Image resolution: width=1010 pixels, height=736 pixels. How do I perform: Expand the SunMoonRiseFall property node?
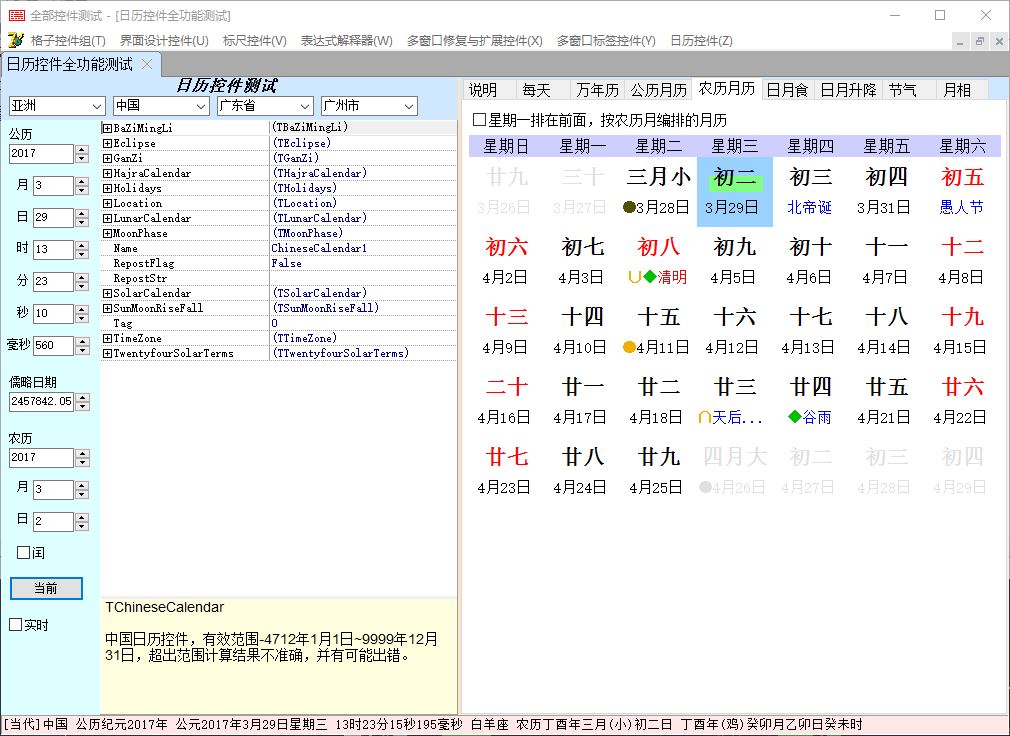click(108, 308)
